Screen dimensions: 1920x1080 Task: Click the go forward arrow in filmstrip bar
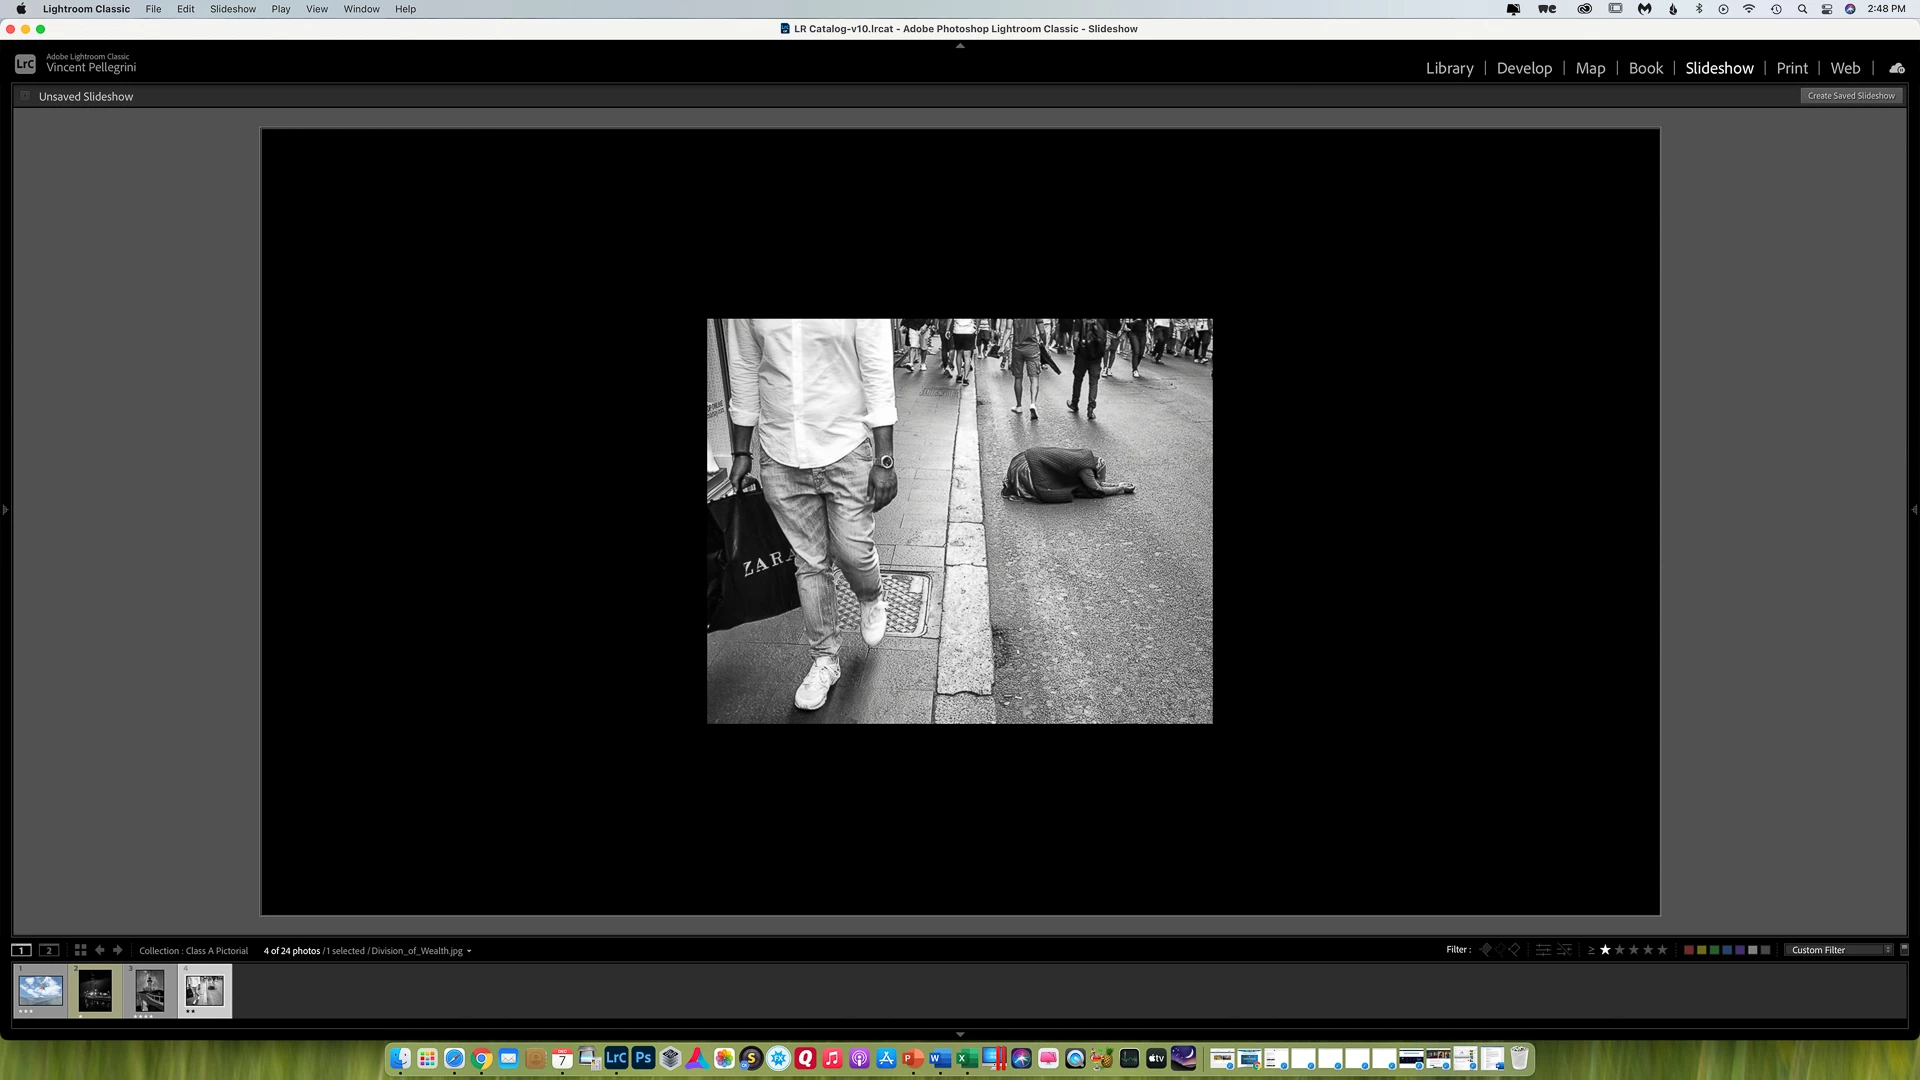point(117,950)
